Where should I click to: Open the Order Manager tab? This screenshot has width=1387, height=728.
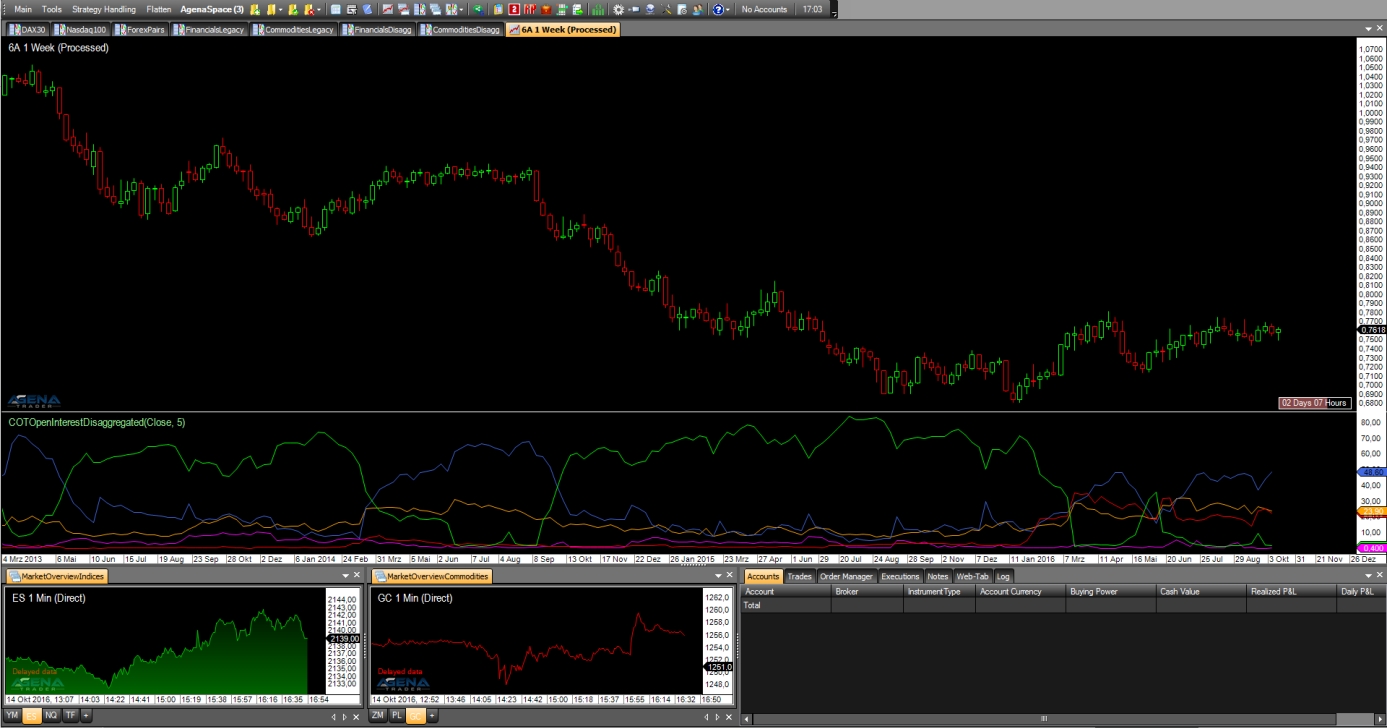tap(846, 577)
